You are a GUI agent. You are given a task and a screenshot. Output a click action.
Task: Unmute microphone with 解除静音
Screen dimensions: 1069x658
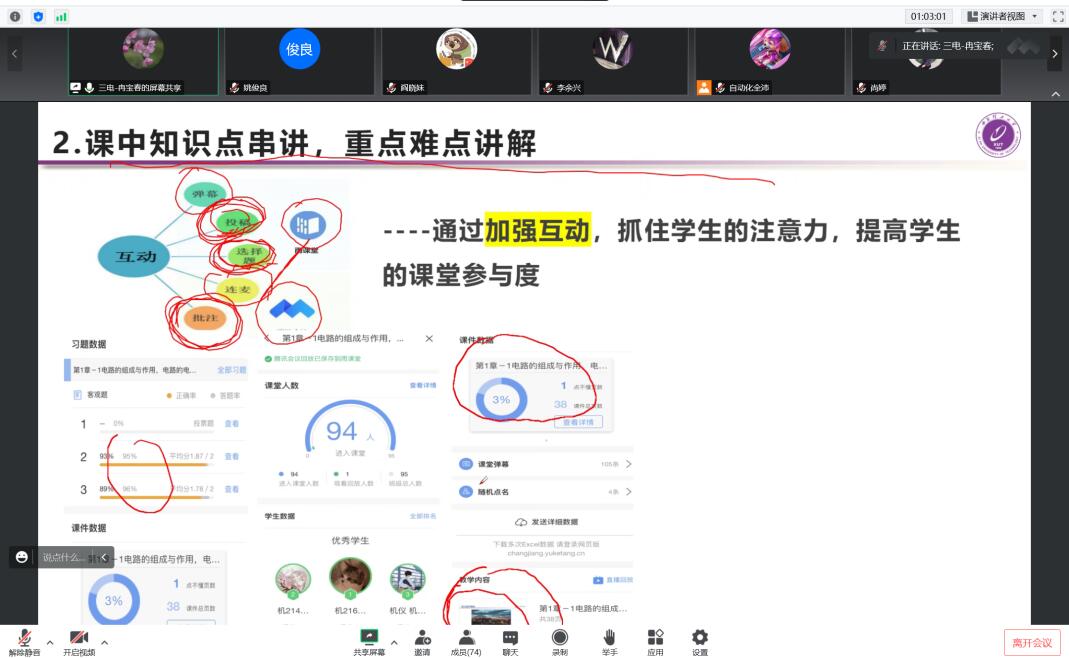24,642
